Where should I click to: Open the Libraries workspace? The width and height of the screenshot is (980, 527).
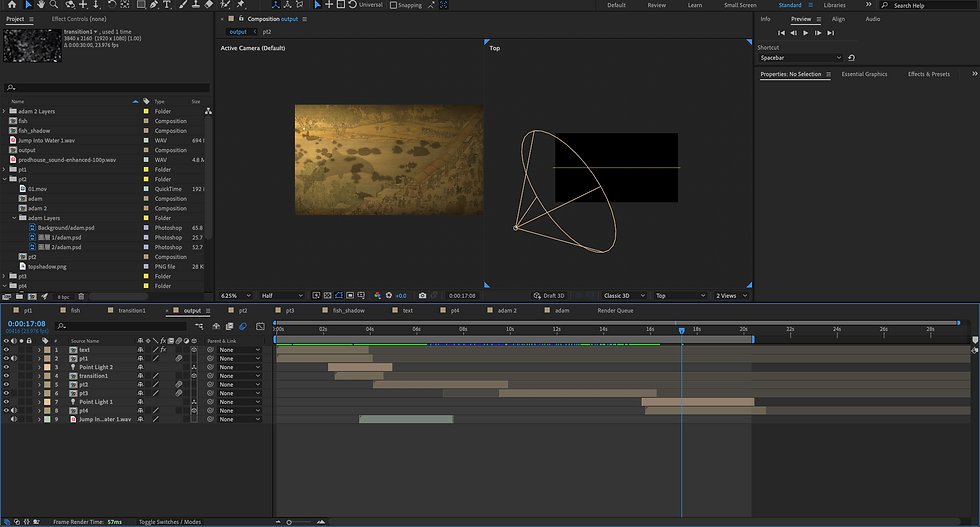click(834, 5)
